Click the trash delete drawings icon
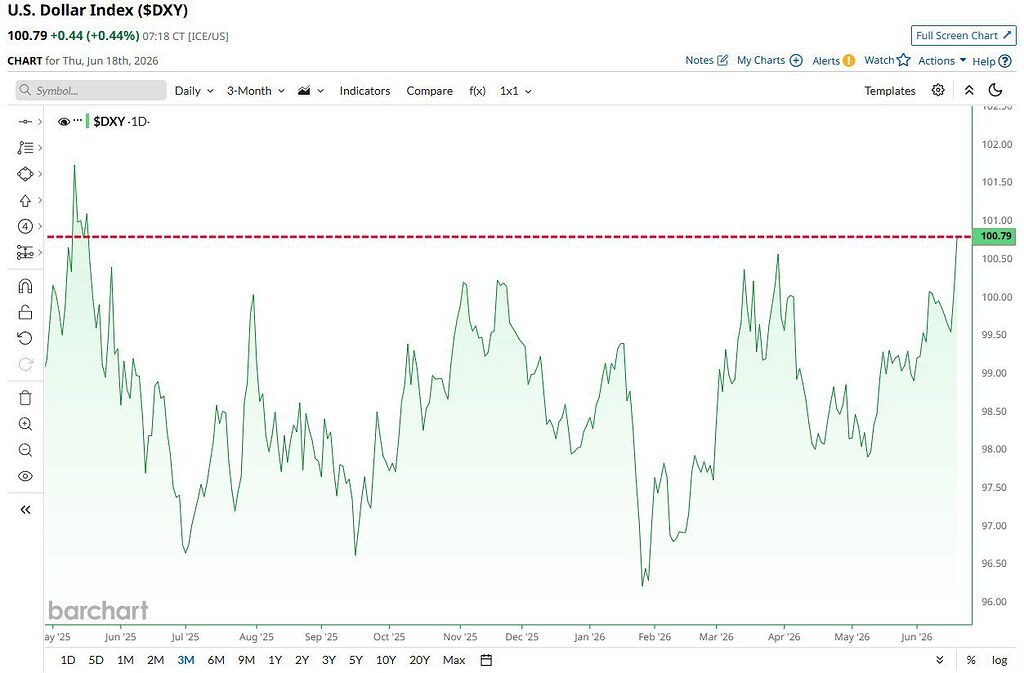1024x673 pixels. (25, 398)
